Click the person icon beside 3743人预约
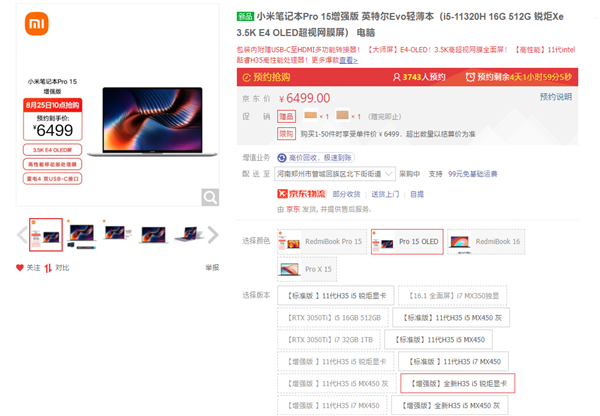 coord(396,77)
